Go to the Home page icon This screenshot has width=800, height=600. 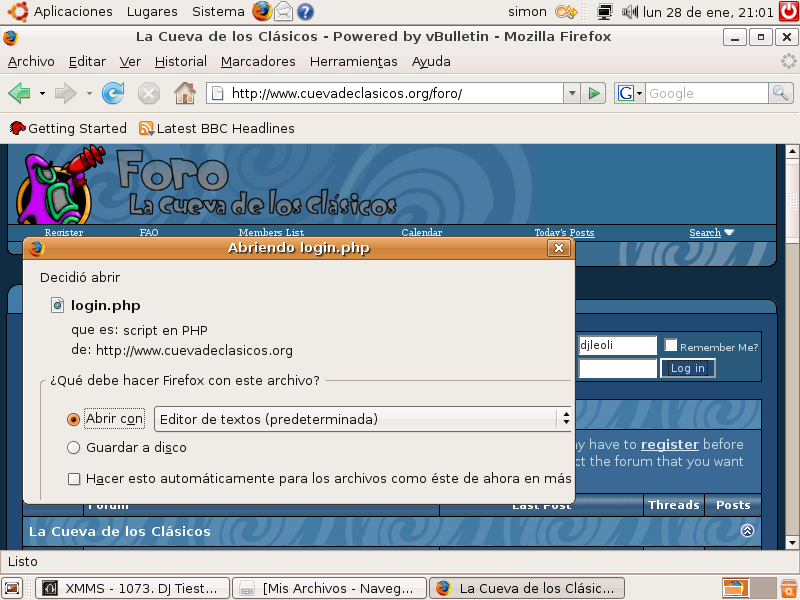[x=185, y=93]
